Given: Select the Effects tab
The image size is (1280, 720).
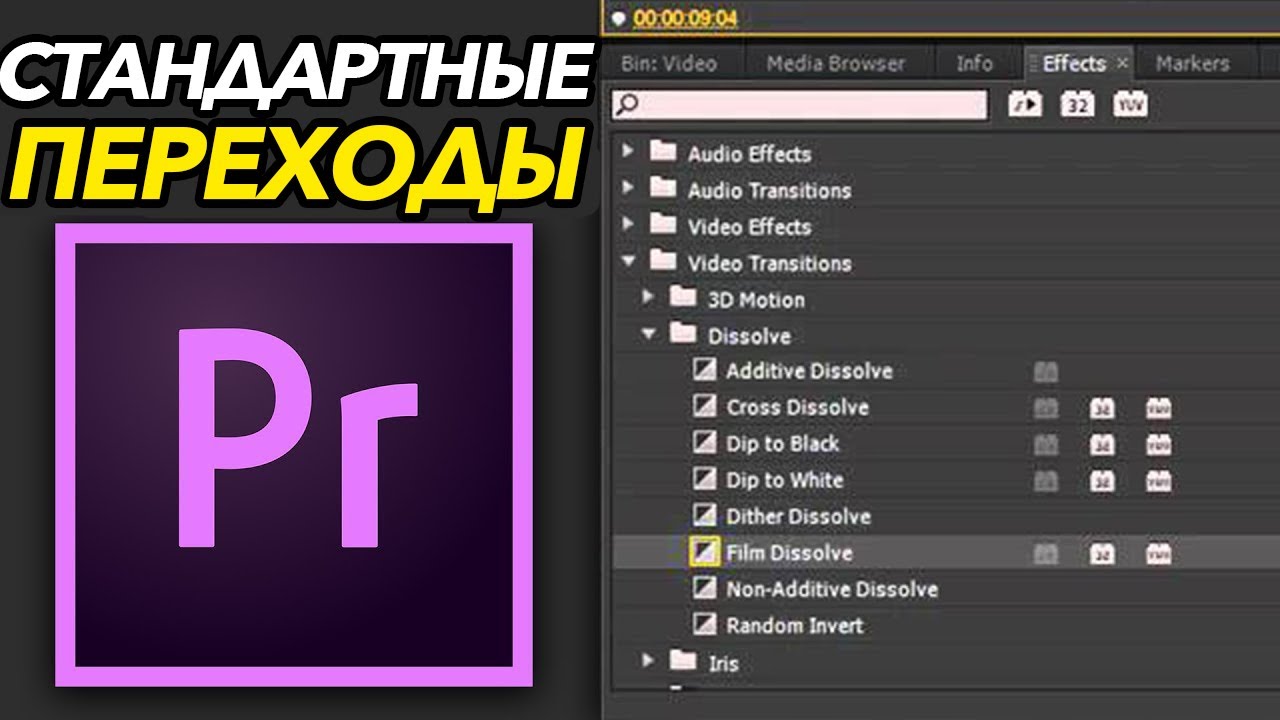Looking at the screenshot, I should (x=1074, y=63).
